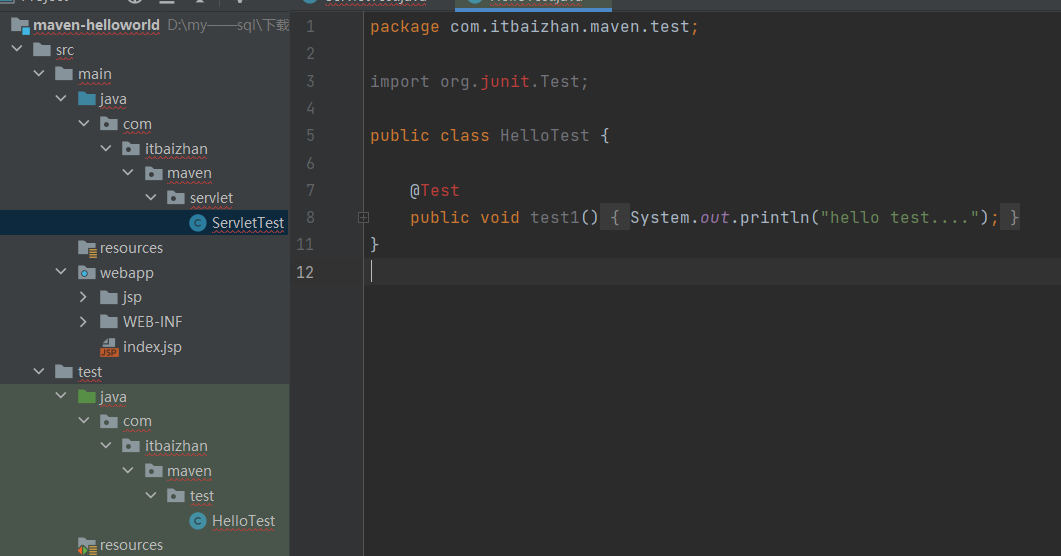1061x556 pixels.
Task: Select the servlet package label
Action: (211, 198)
